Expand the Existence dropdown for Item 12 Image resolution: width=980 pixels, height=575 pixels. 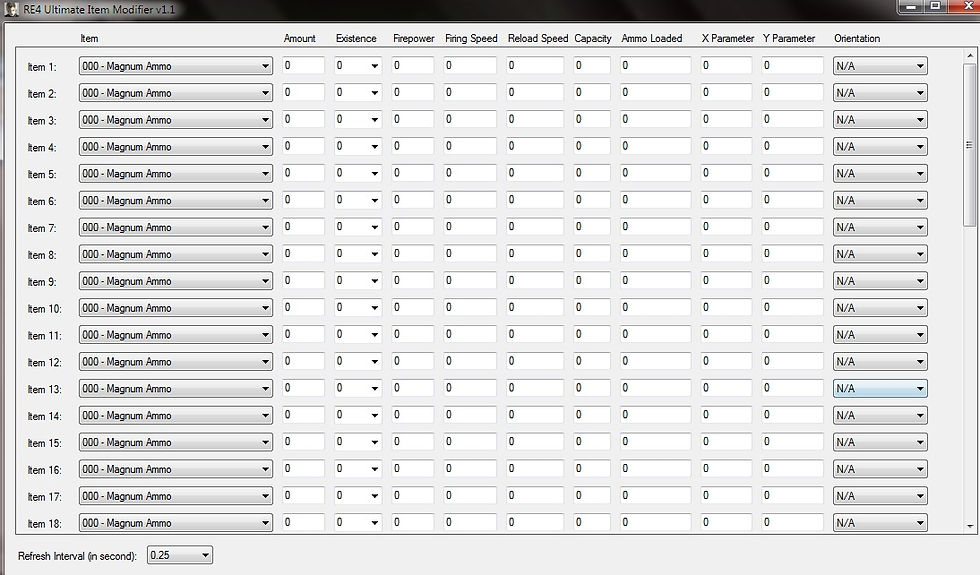(358, 361)
